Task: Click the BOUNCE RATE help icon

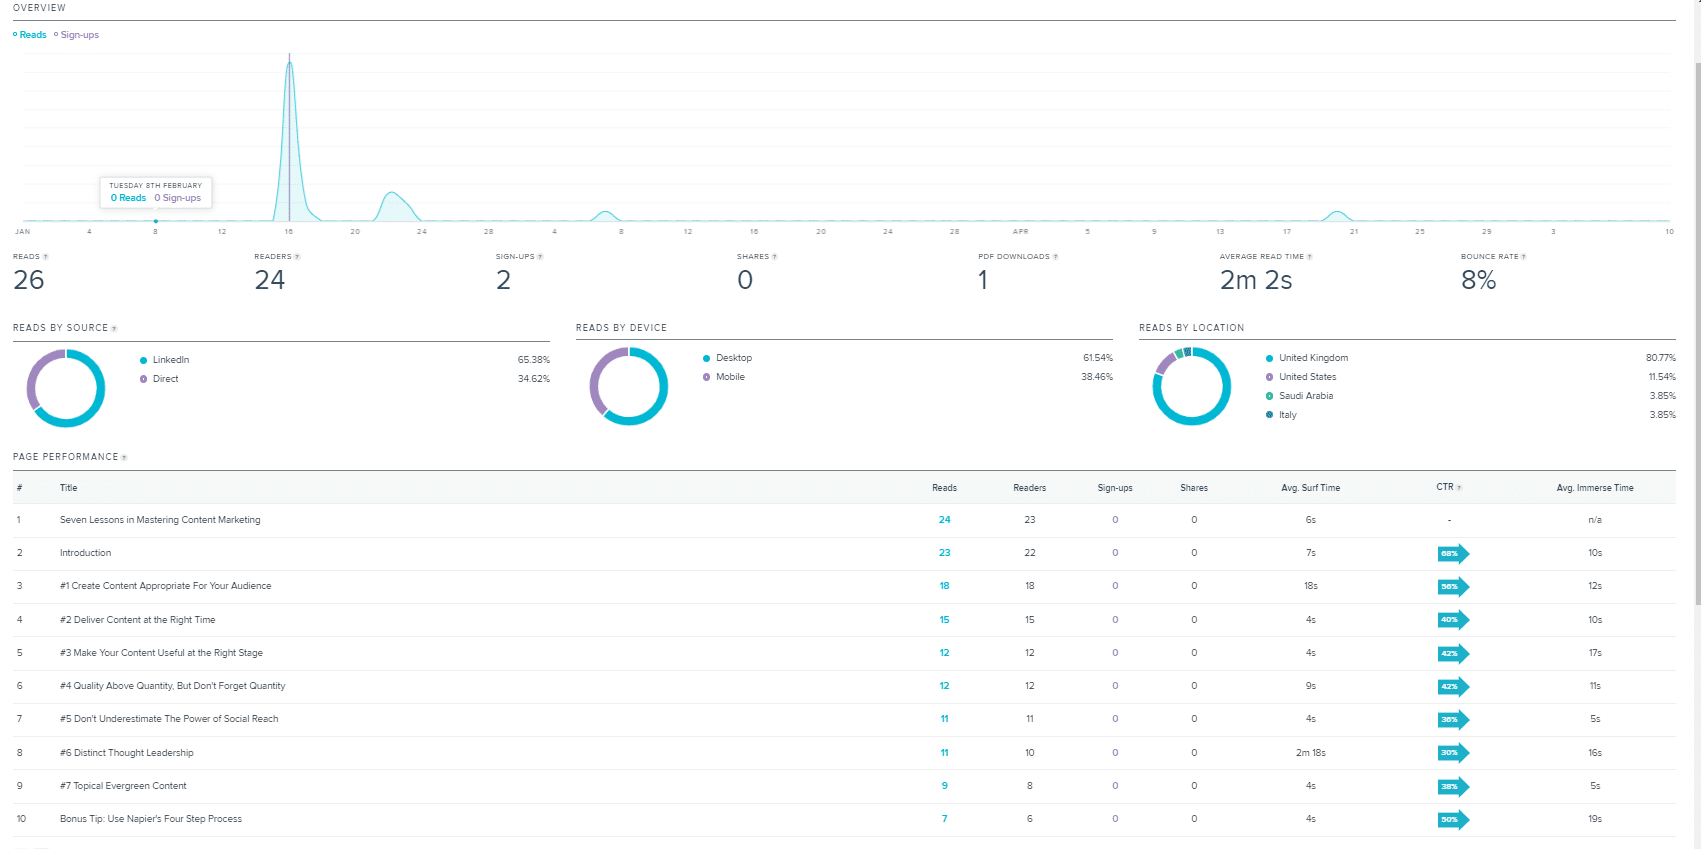Action: tap(1524, 257)
